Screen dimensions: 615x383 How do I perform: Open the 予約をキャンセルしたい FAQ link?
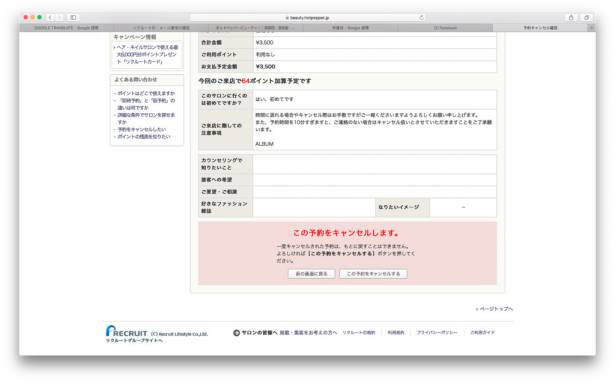pos(142,129)
